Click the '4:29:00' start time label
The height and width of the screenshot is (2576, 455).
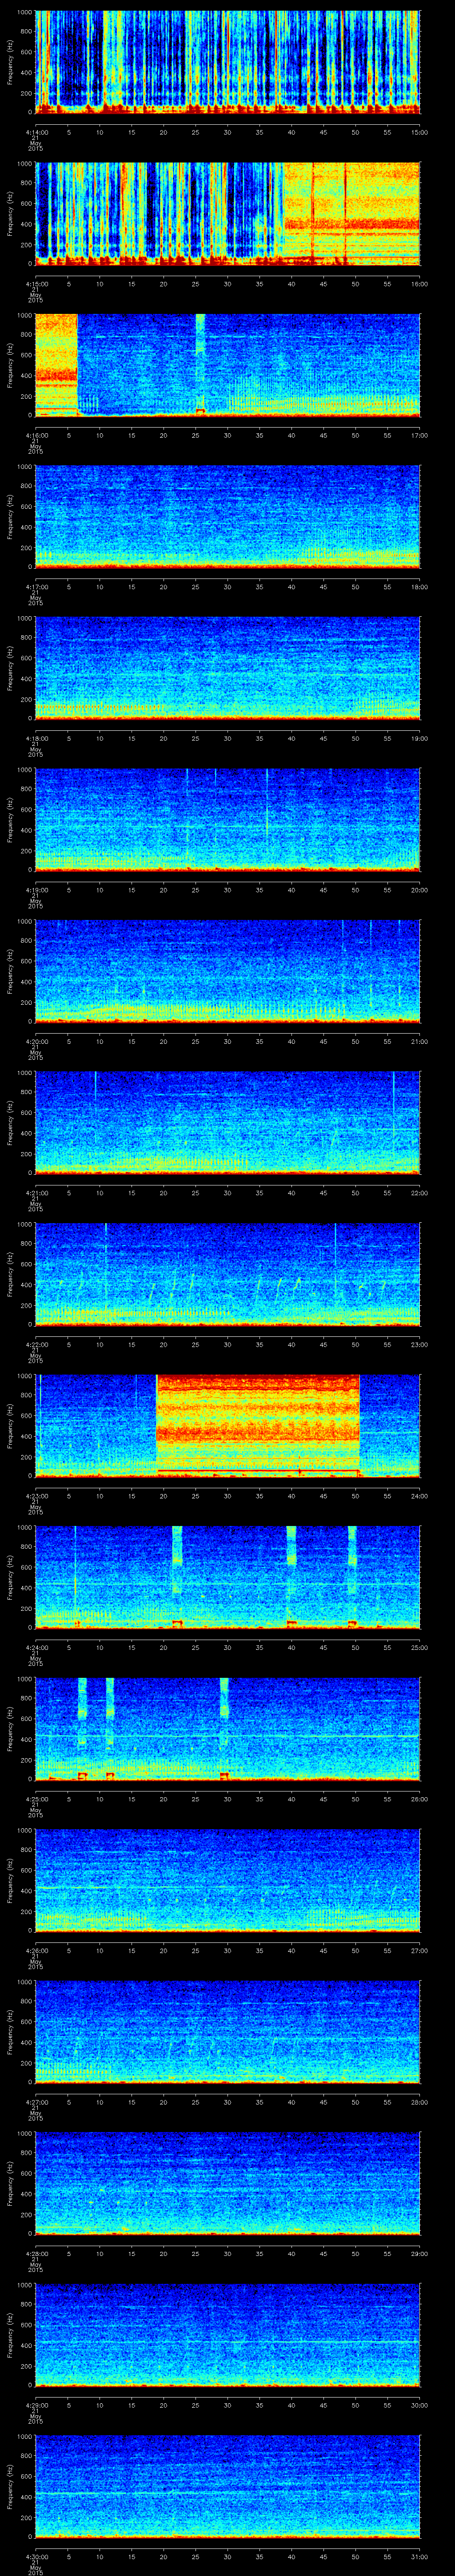(x=36, y=2405)
